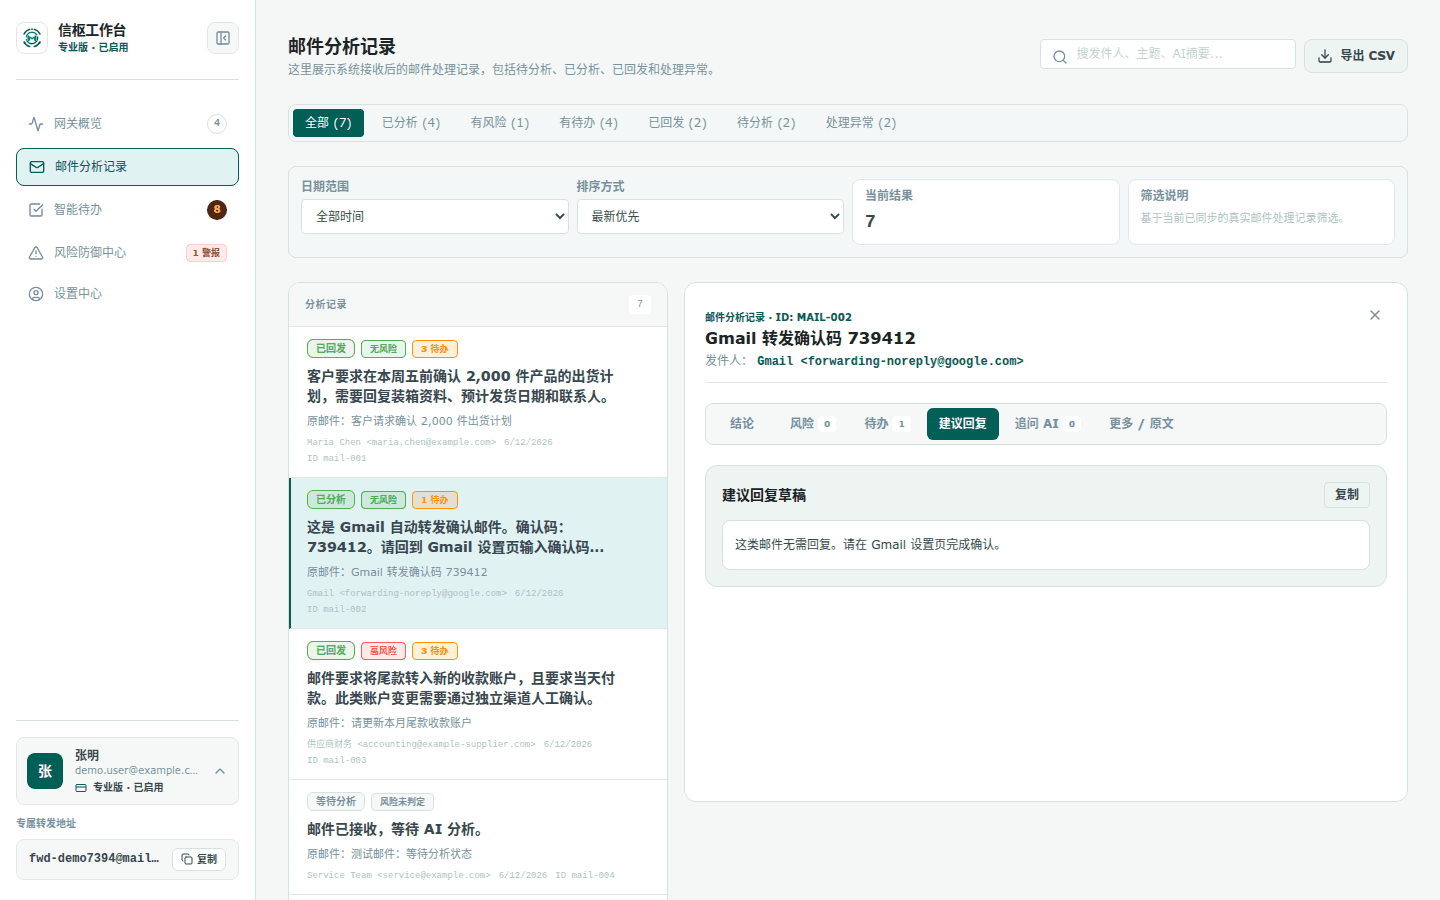Switch to the 结论 detail tab
This screenshot has height=900, width=1440.
pyautogui.click(x=742, y=424)
